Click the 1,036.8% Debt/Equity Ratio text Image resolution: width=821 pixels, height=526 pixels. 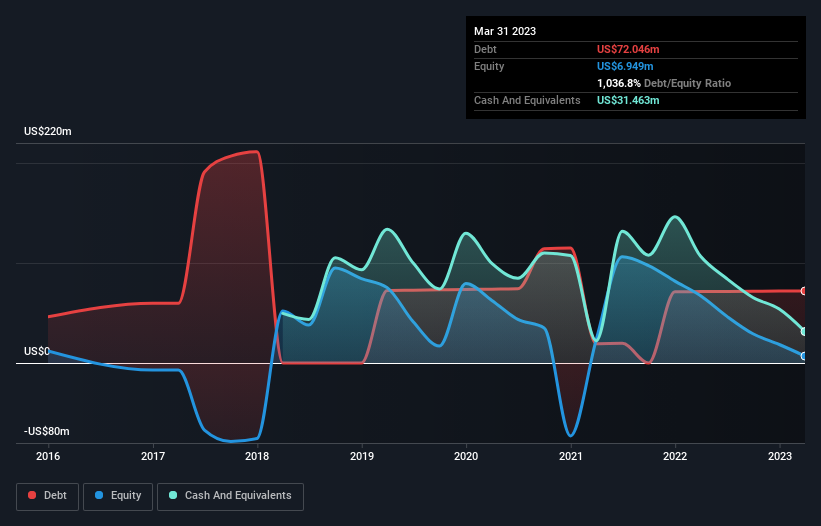664,83
